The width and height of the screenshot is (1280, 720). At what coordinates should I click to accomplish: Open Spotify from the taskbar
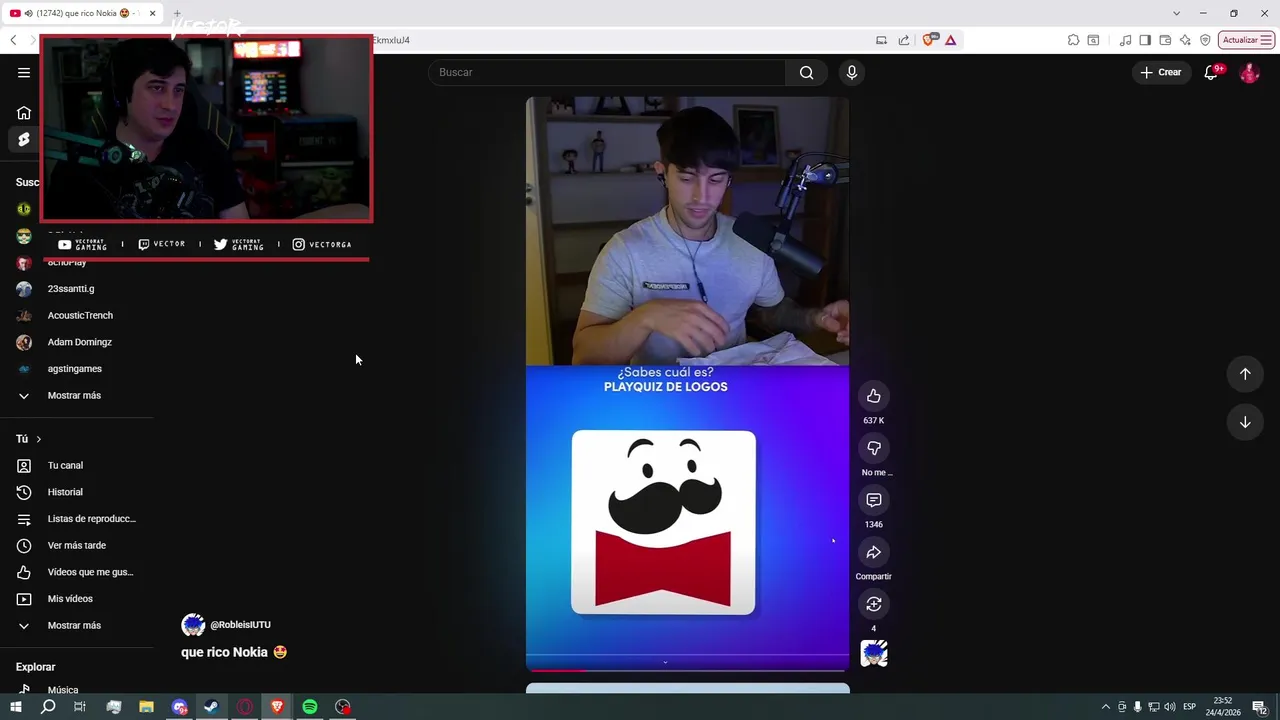coord(310,707)
